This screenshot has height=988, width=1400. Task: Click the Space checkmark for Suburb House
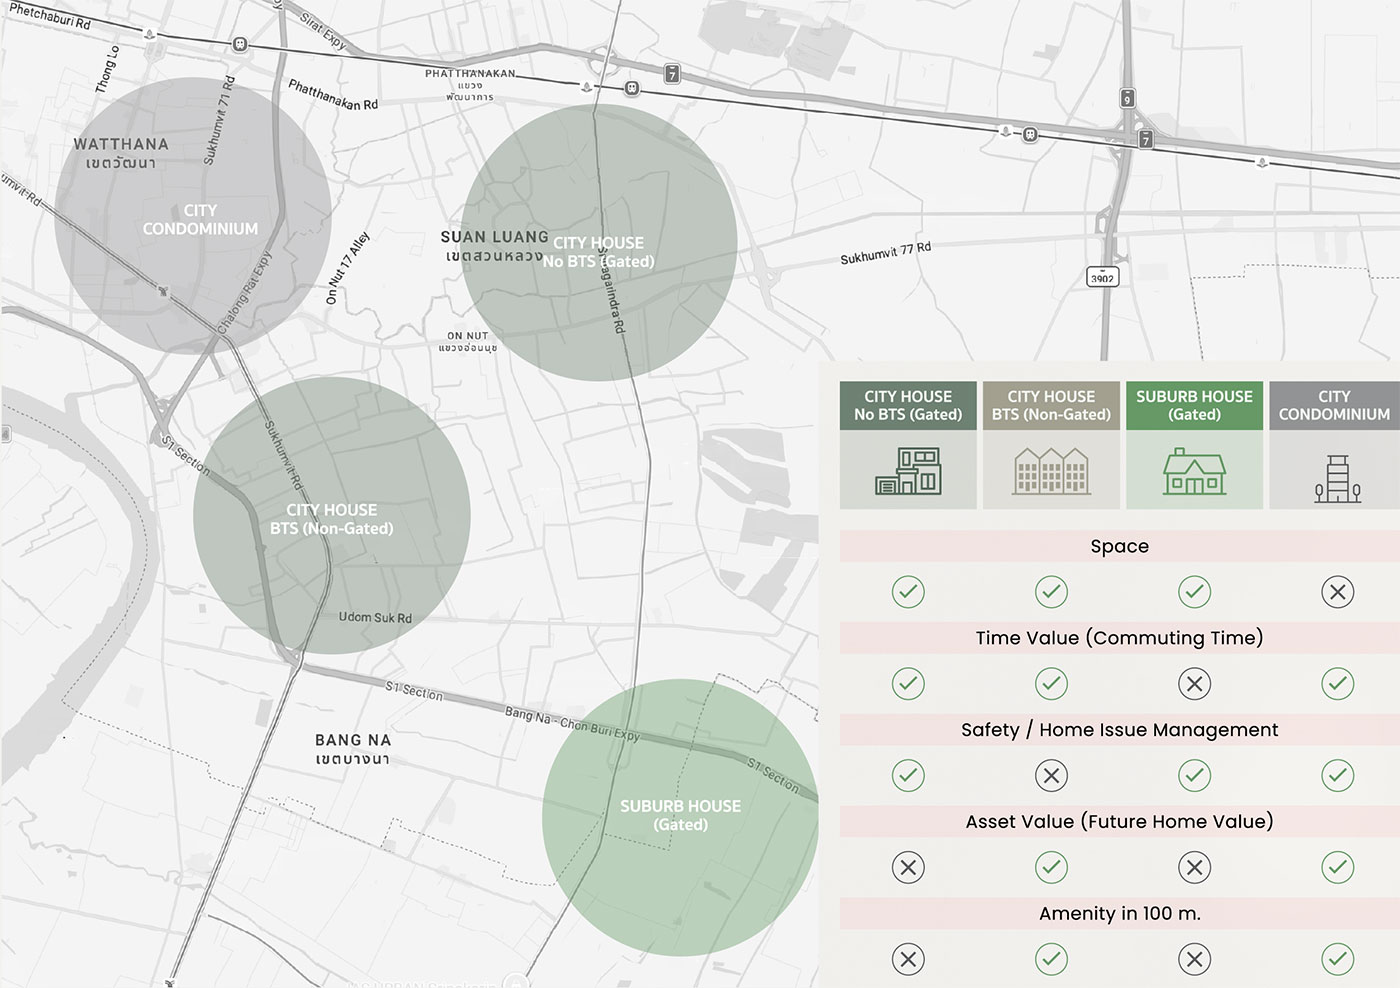[1194, 592]
